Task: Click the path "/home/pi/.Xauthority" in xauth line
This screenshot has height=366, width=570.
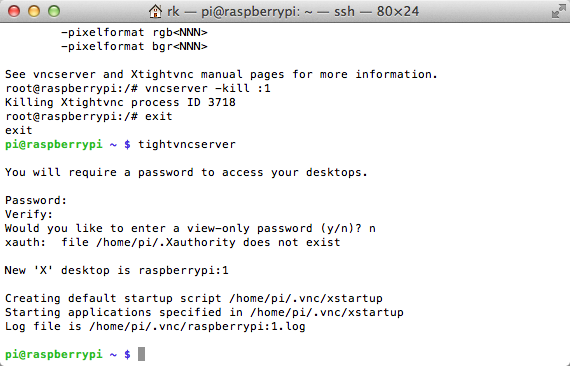Action: 166,242
